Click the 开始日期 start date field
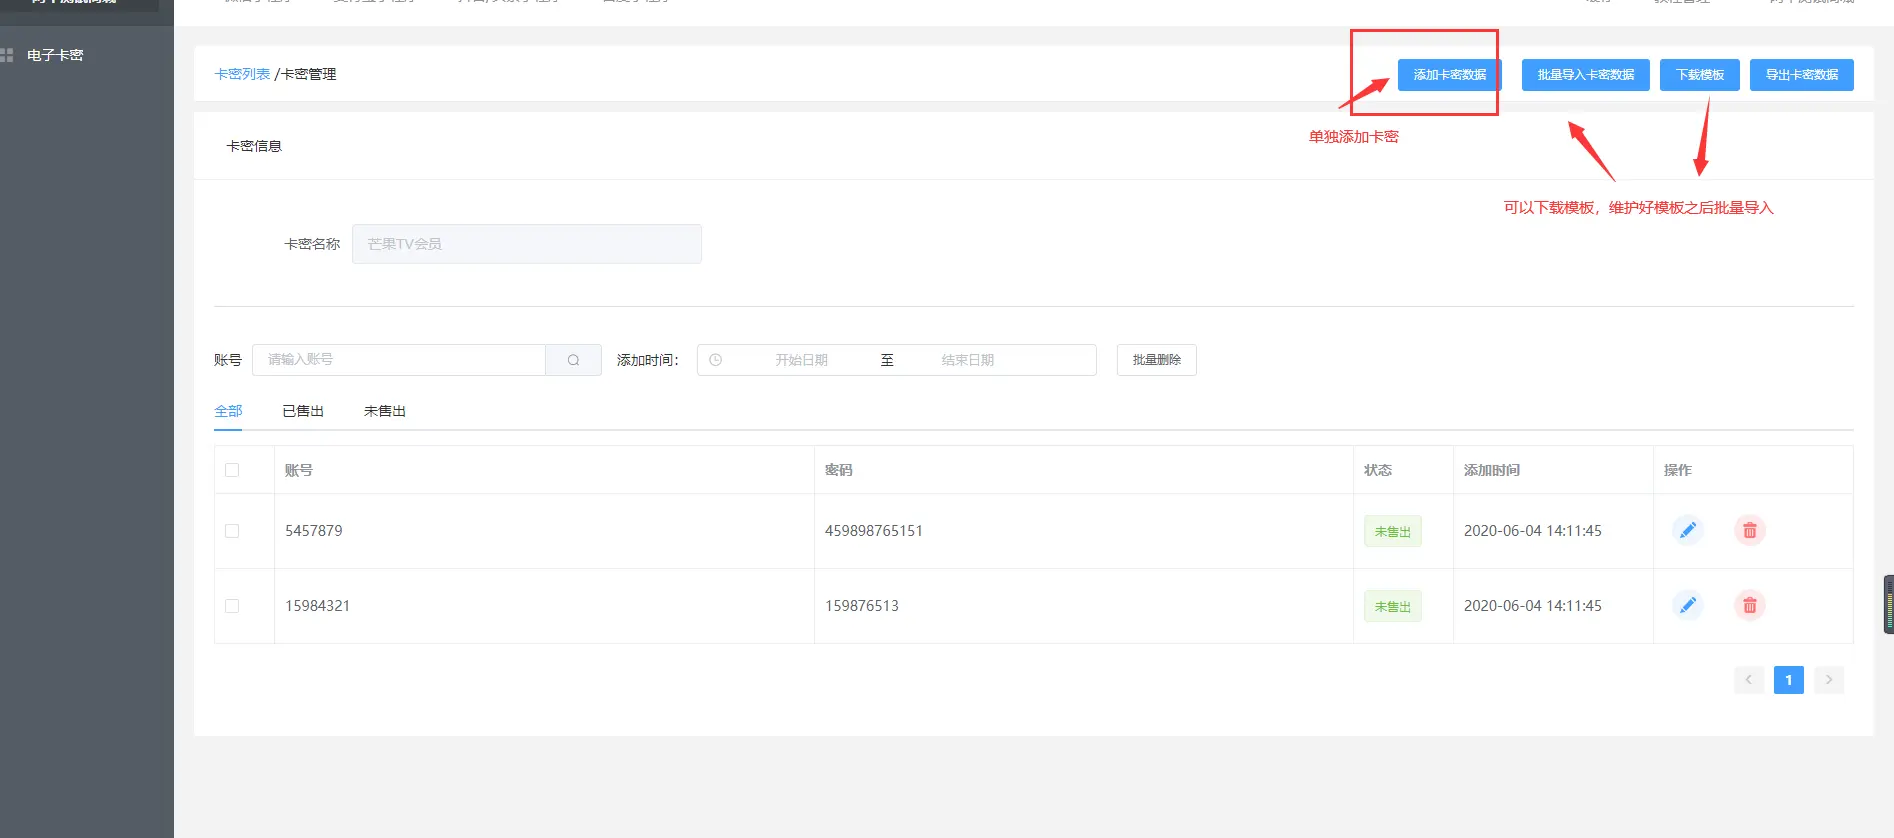This screenshot has width=1894, height=838. 802,360
